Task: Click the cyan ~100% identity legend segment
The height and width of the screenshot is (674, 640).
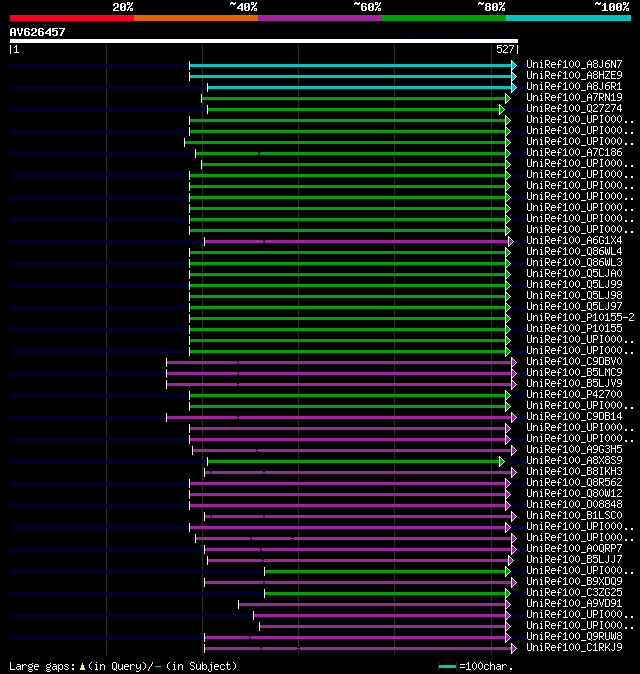Action: point(568,18)
